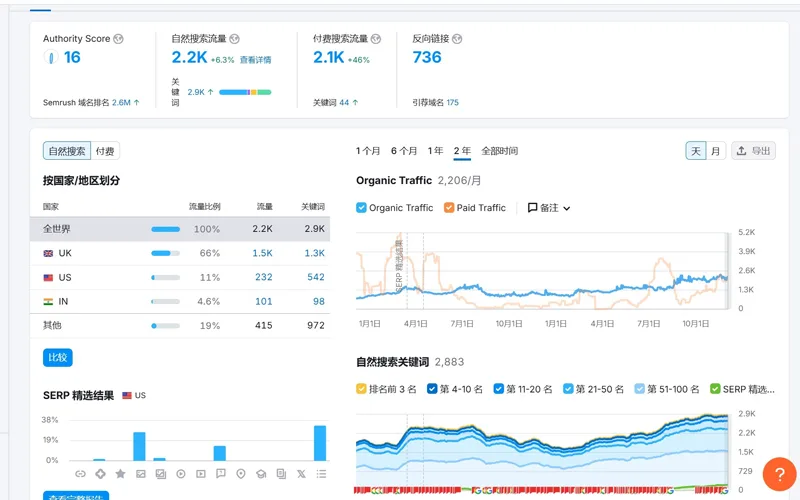
Task: Click the India flag icon in country table
Action: click(x=48, y=302)
